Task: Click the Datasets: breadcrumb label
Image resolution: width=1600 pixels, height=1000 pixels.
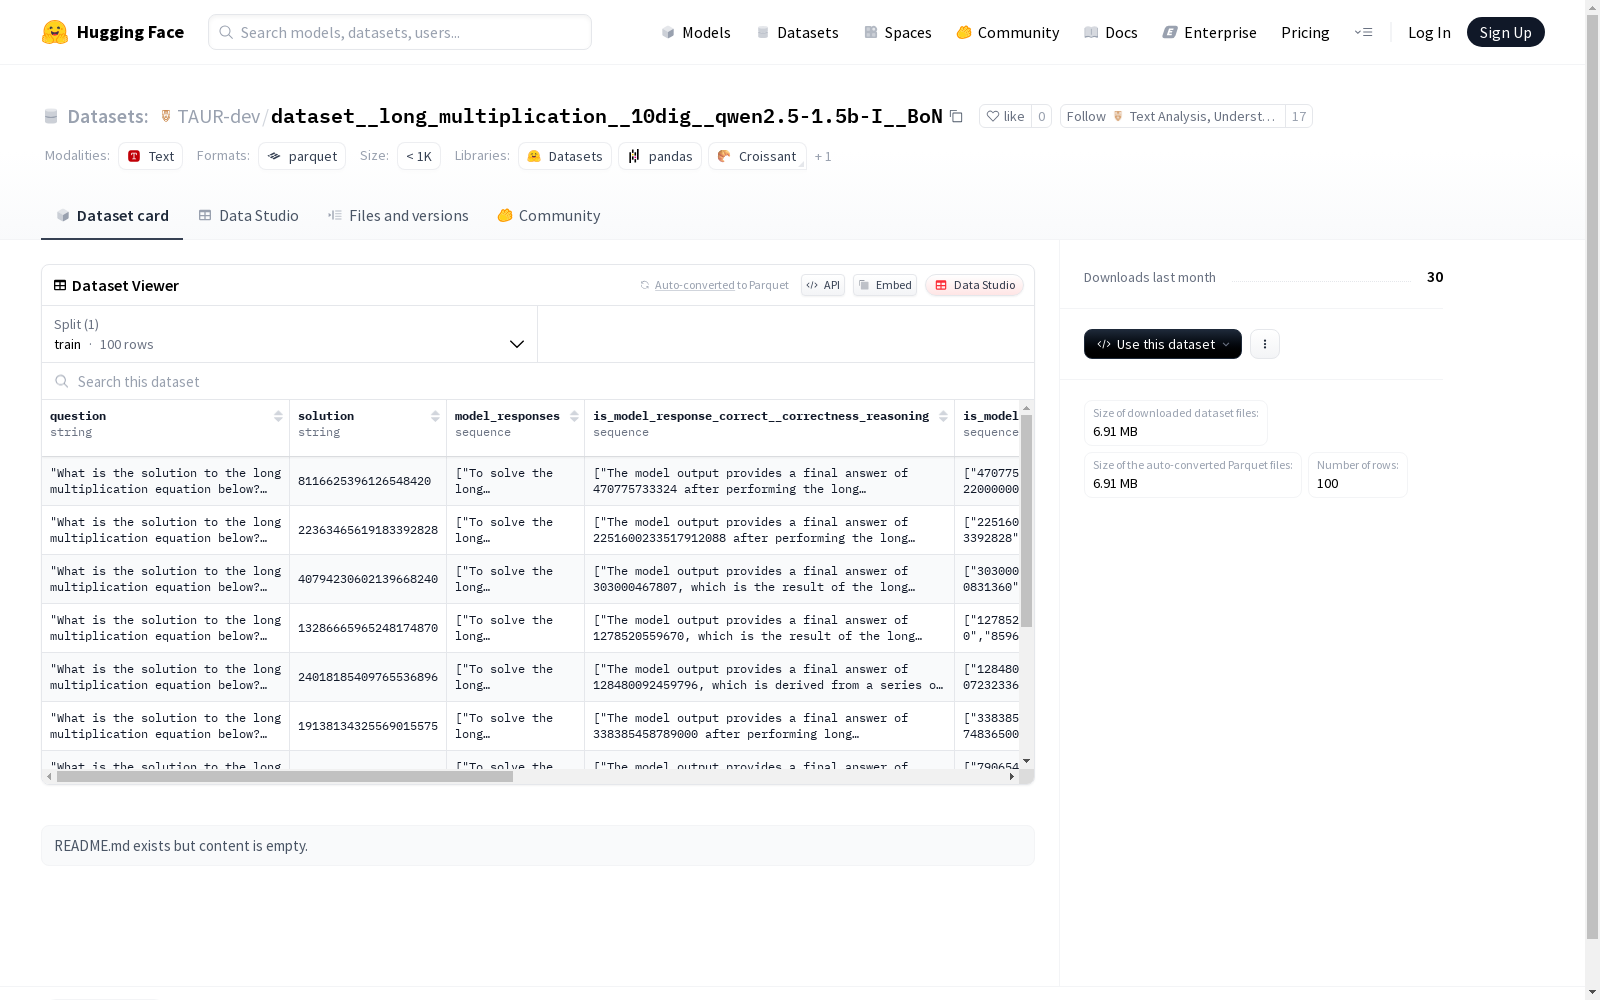Action: (108, 116)
